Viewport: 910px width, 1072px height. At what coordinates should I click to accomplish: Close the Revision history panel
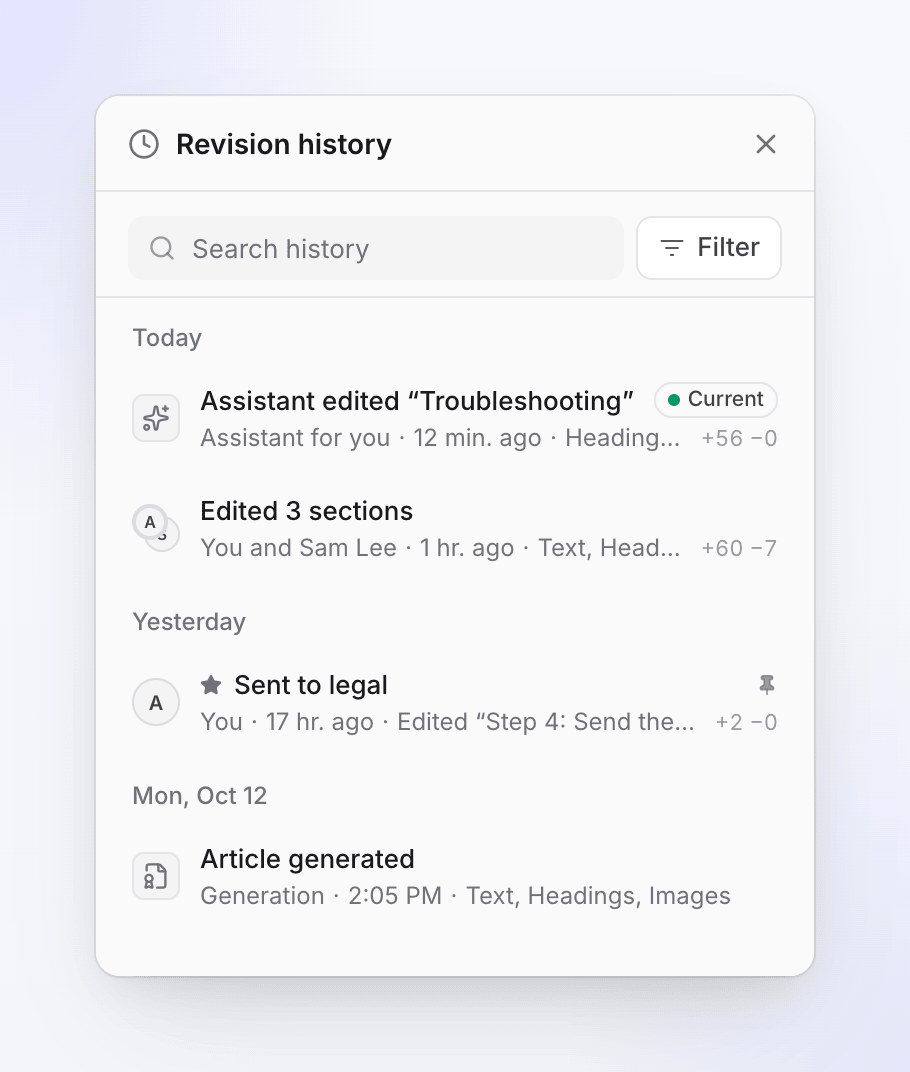pyautogui.click(x=766, y=144)
